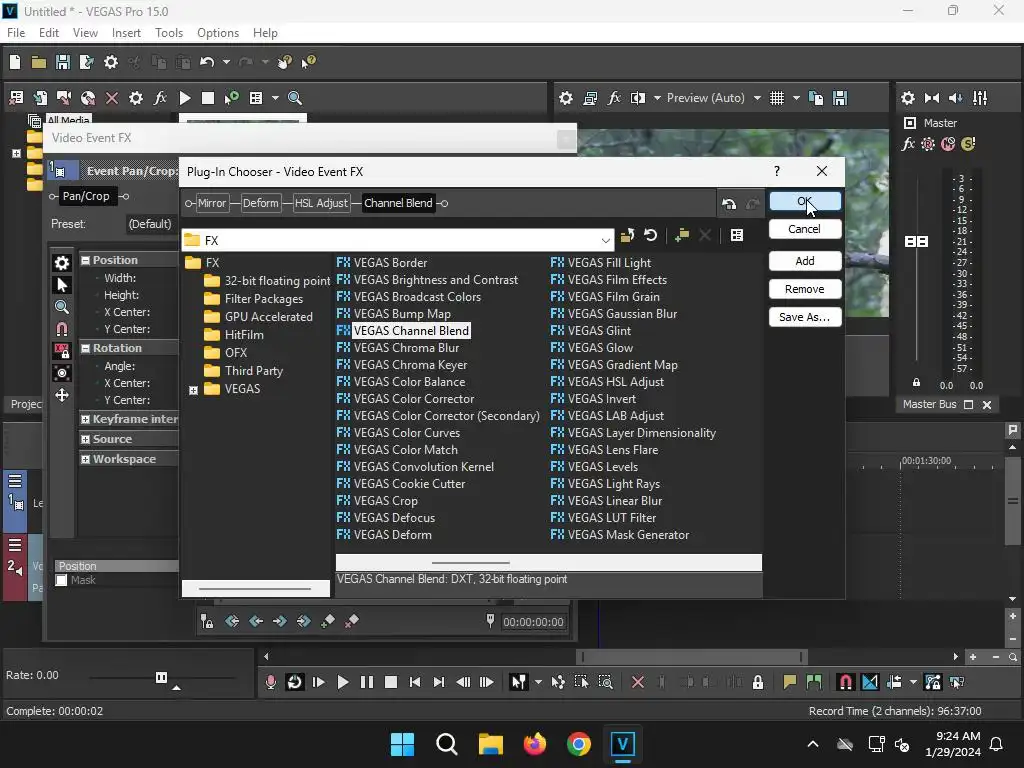The image size is (1024, 768).
Task: Open the Edit menu
Action: coord(49,33)
